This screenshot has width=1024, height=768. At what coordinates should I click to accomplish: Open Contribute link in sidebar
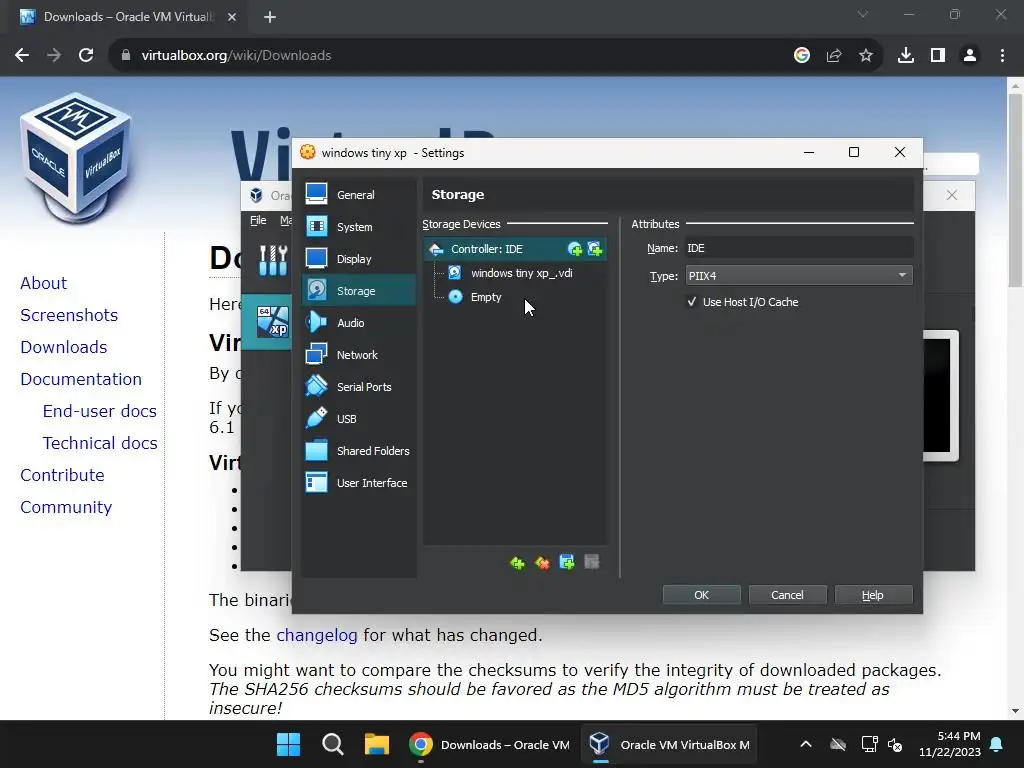point(62,475)
